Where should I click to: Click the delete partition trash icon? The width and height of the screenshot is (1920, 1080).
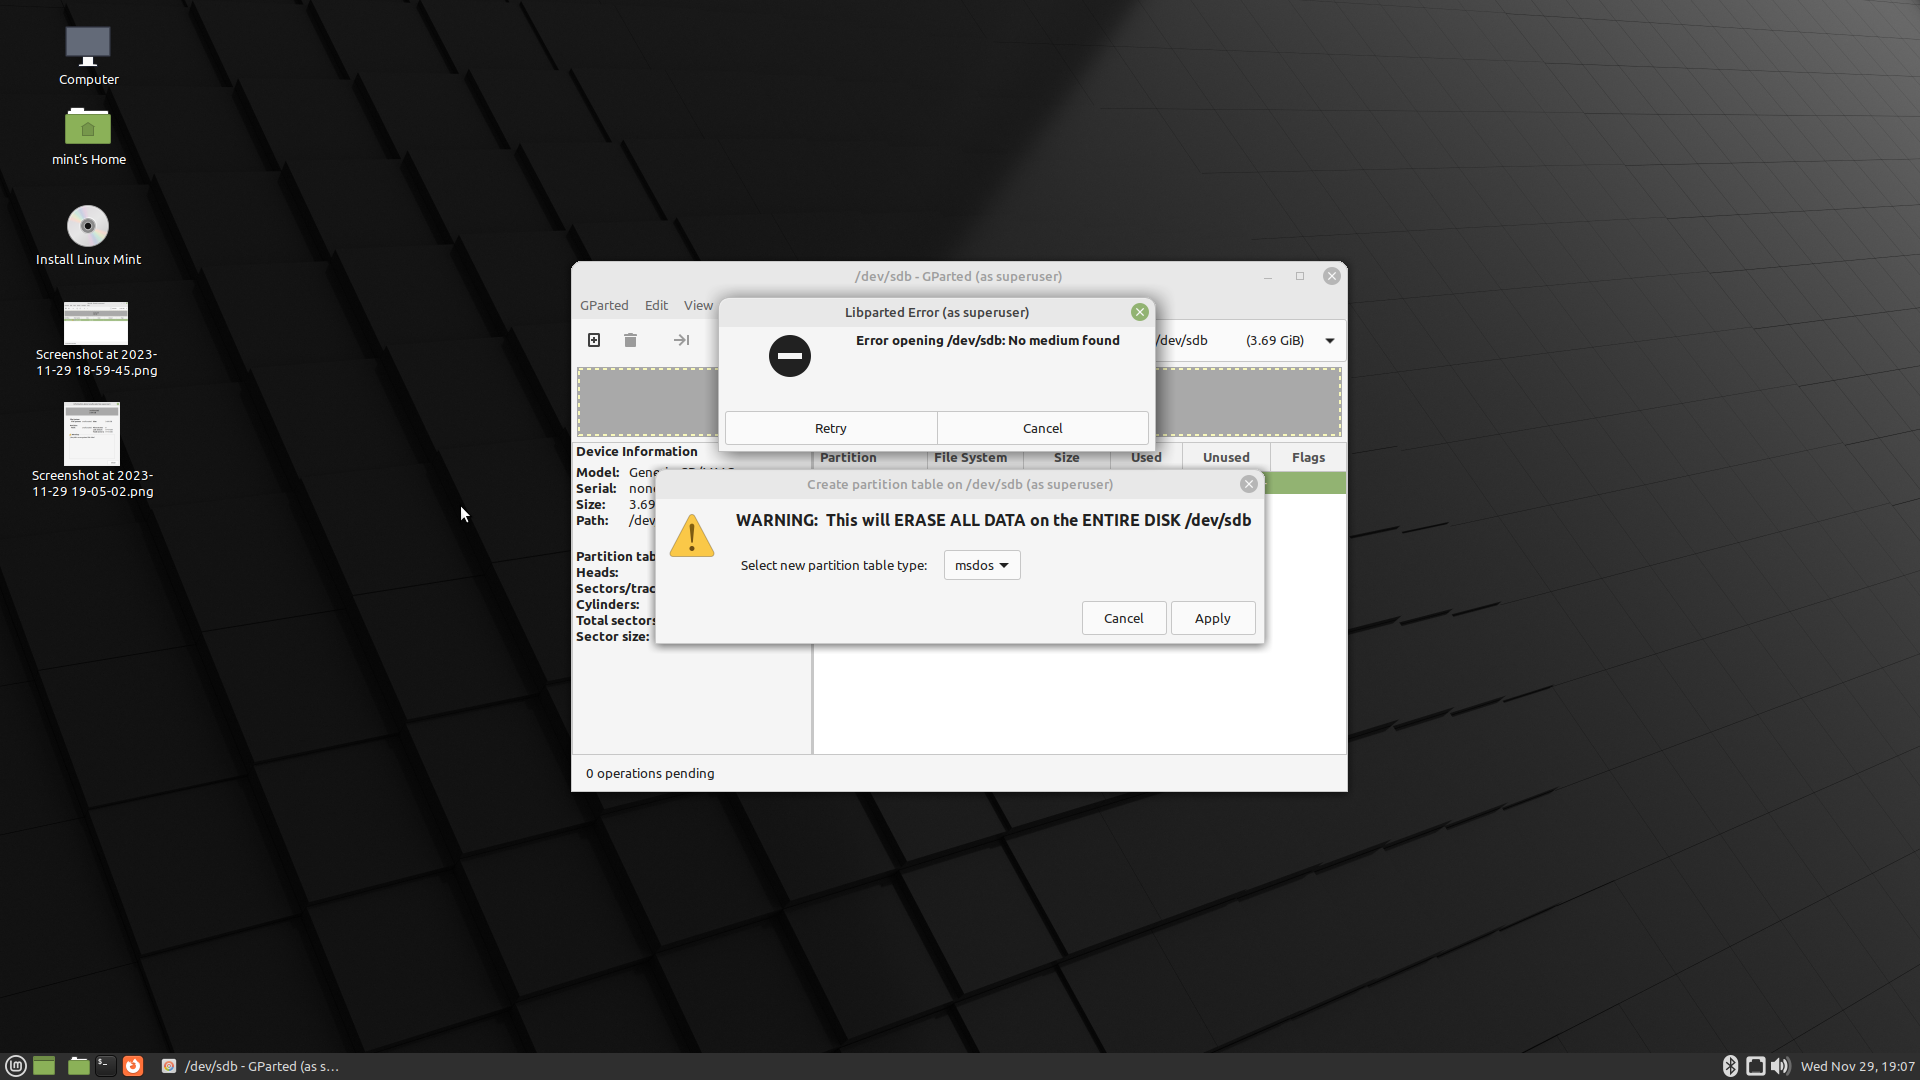coord(630,340)
